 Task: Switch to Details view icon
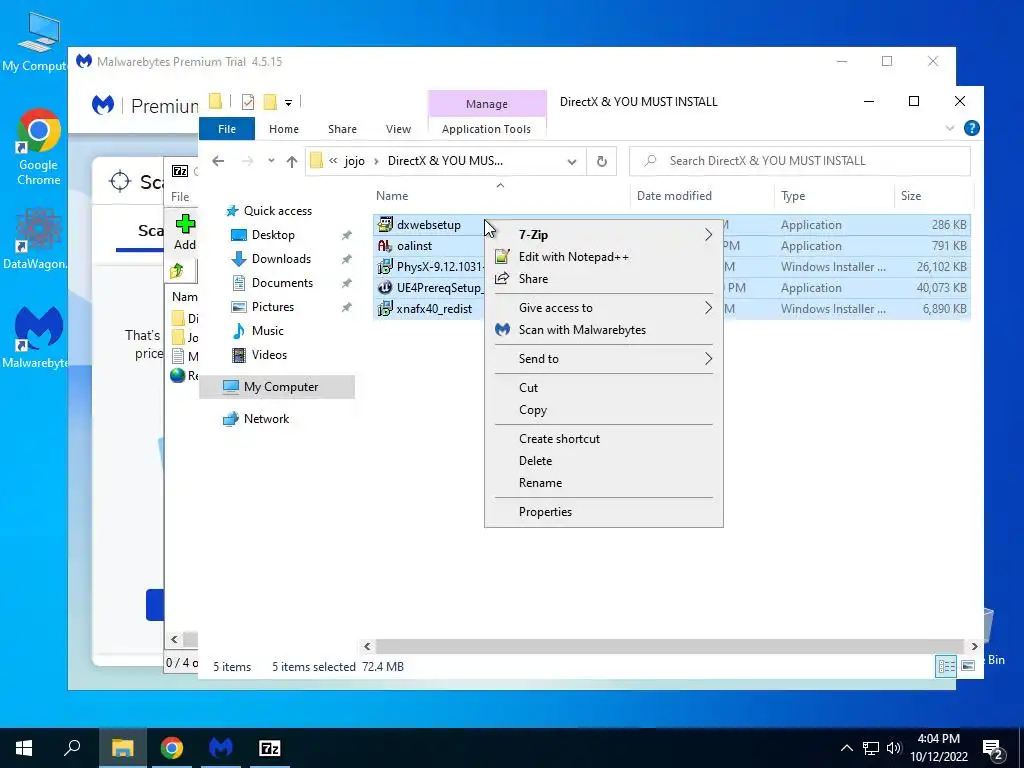pyautogui.click(x=946, y=666)
